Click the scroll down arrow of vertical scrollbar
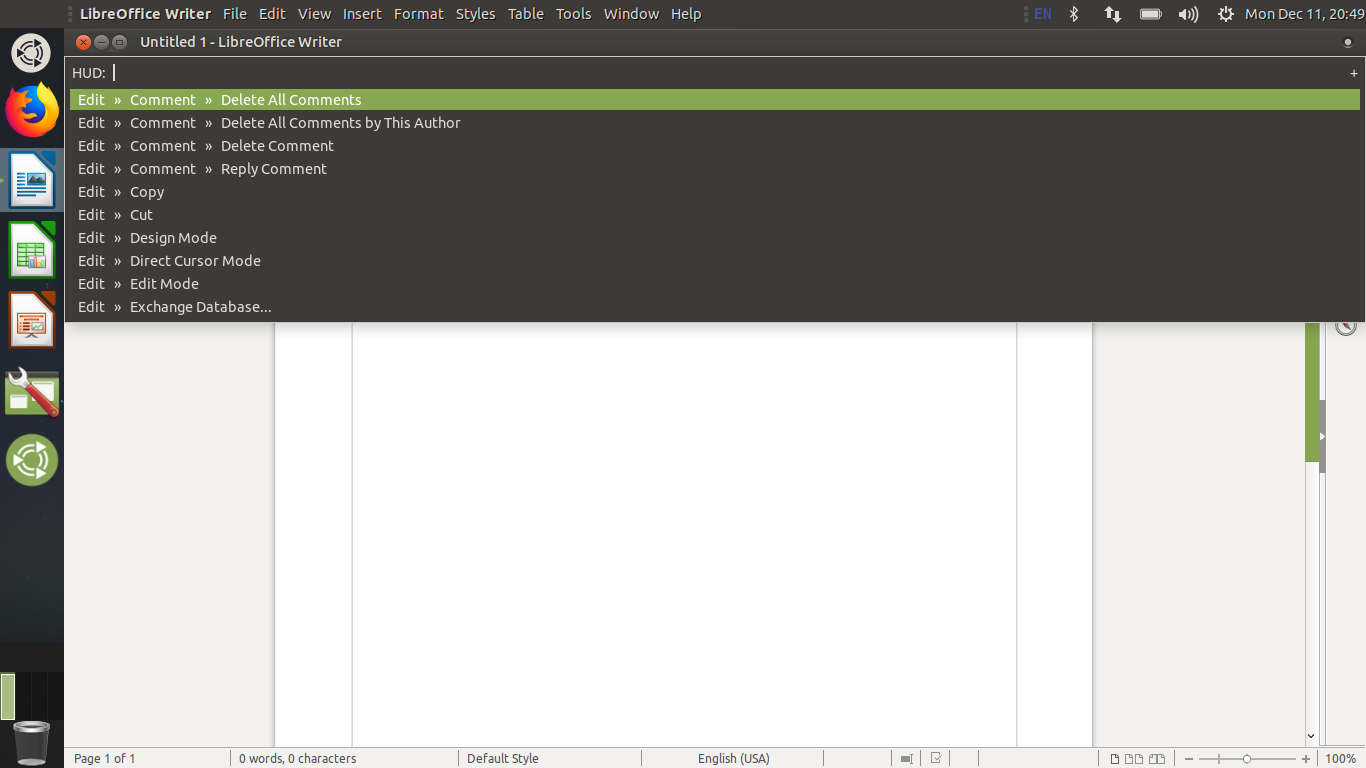1366x768 pixels. point(1311,736)
